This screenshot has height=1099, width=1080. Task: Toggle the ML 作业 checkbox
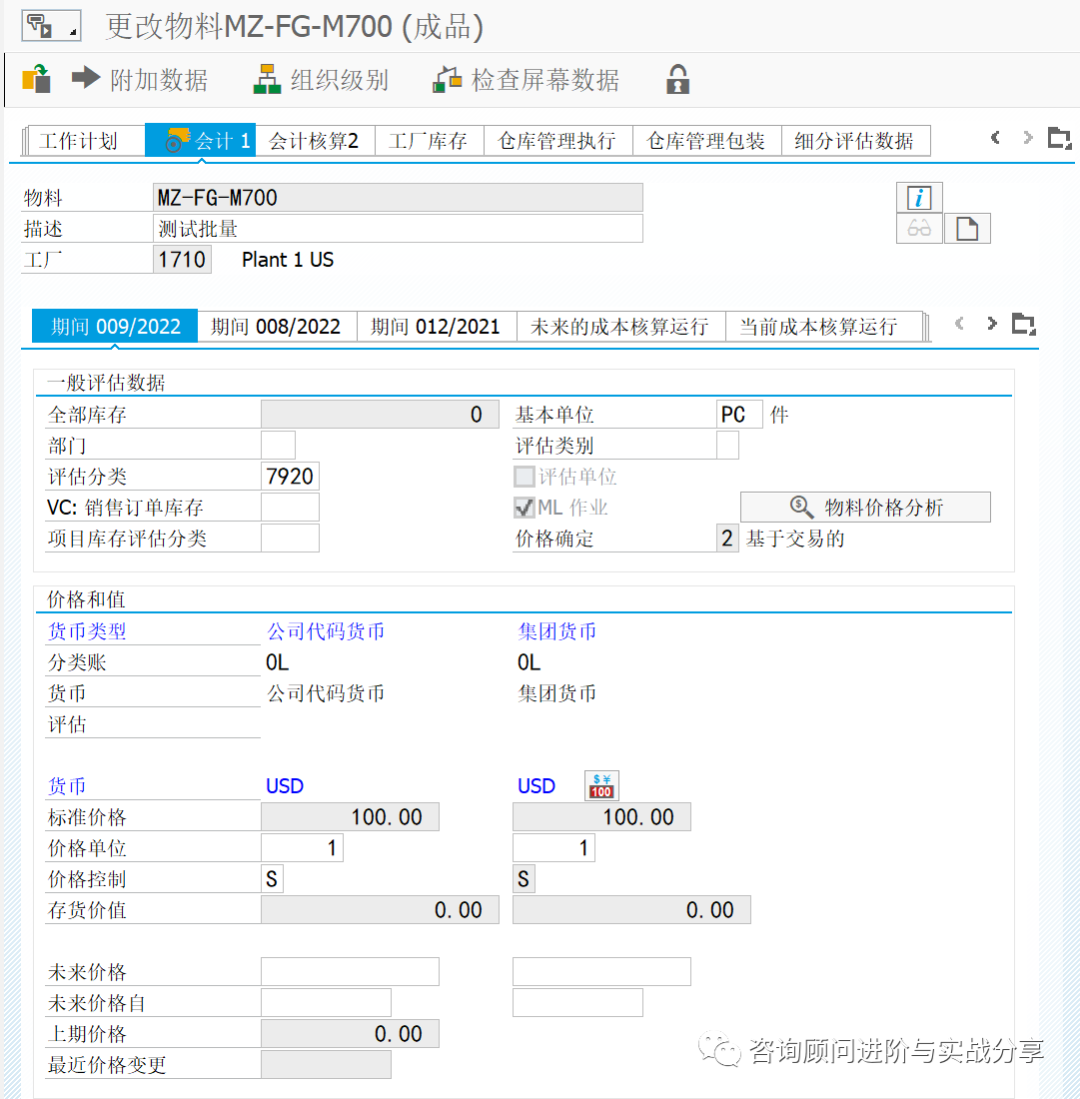[x=524, y=507]
